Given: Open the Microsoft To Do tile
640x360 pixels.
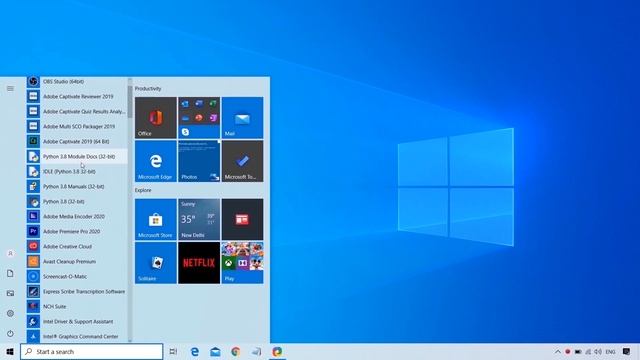Looking at the screenshot, I should [242, 161].
